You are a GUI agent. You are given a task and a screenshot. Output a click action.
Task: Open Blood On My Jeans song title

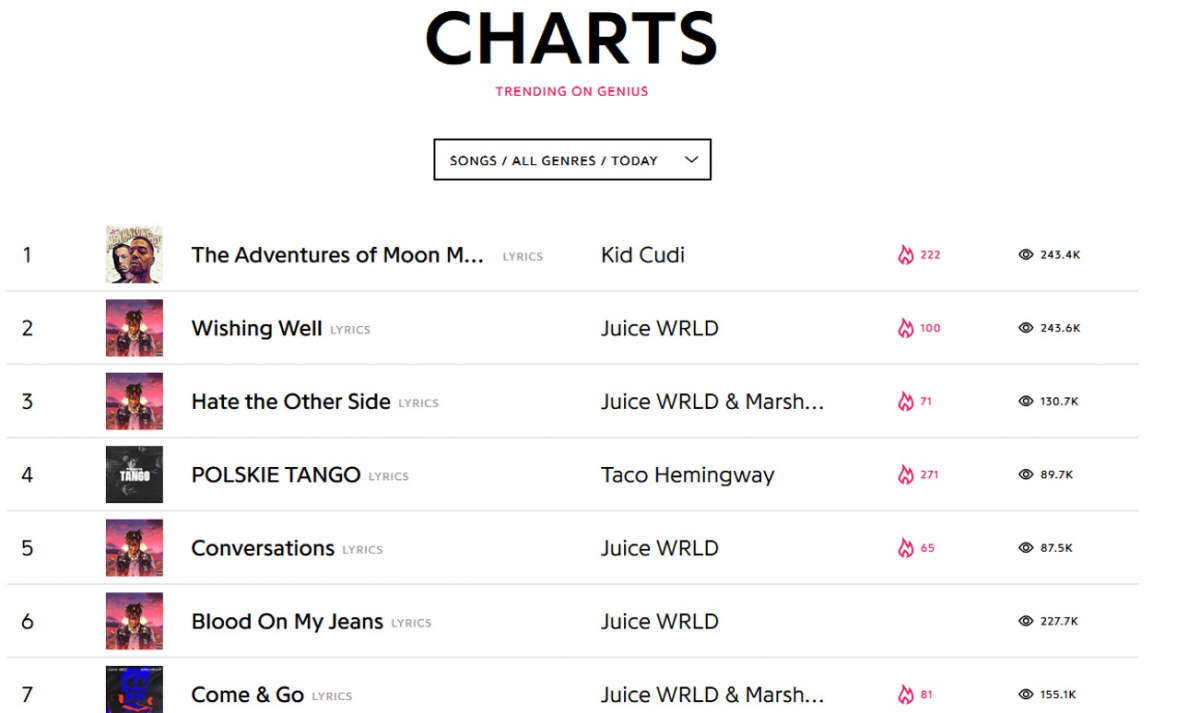click(287, 621)
